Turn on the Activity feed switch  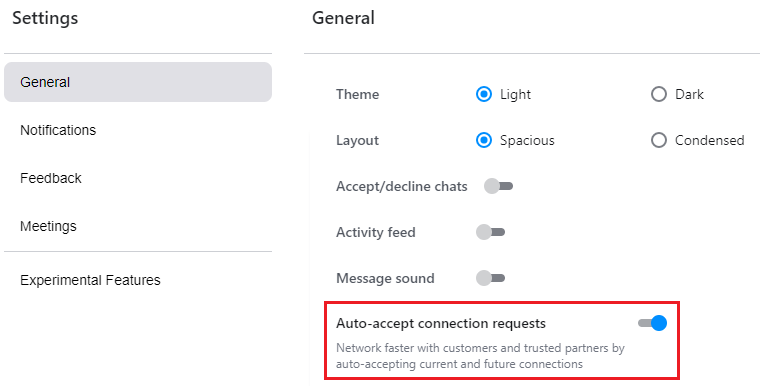pos(491,232)
